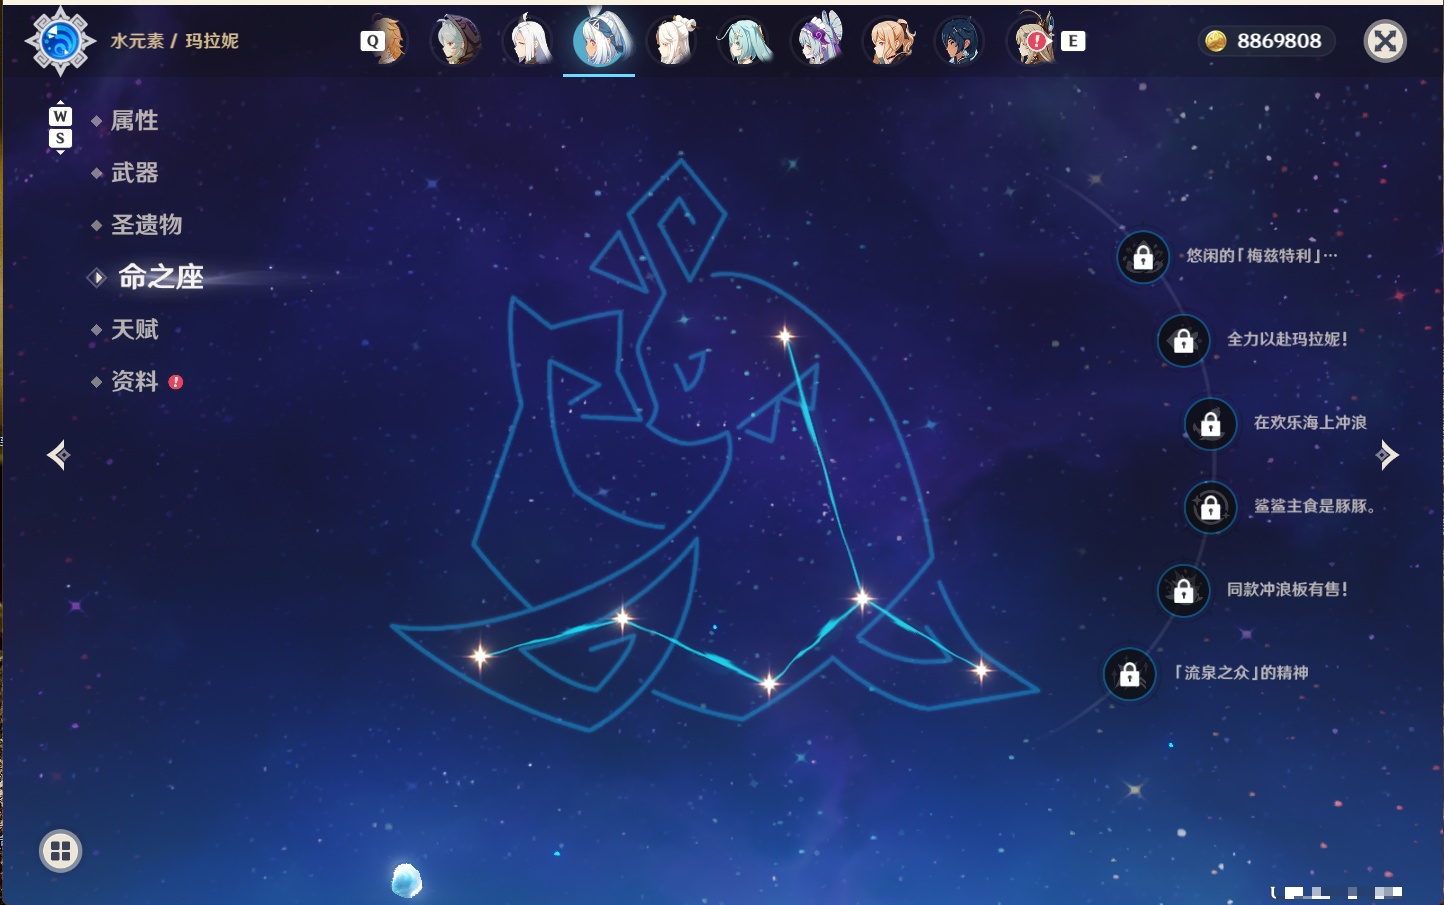Open the 属性 attributes menu
The width and height of the screenshot is (1444, 905).
134,121
